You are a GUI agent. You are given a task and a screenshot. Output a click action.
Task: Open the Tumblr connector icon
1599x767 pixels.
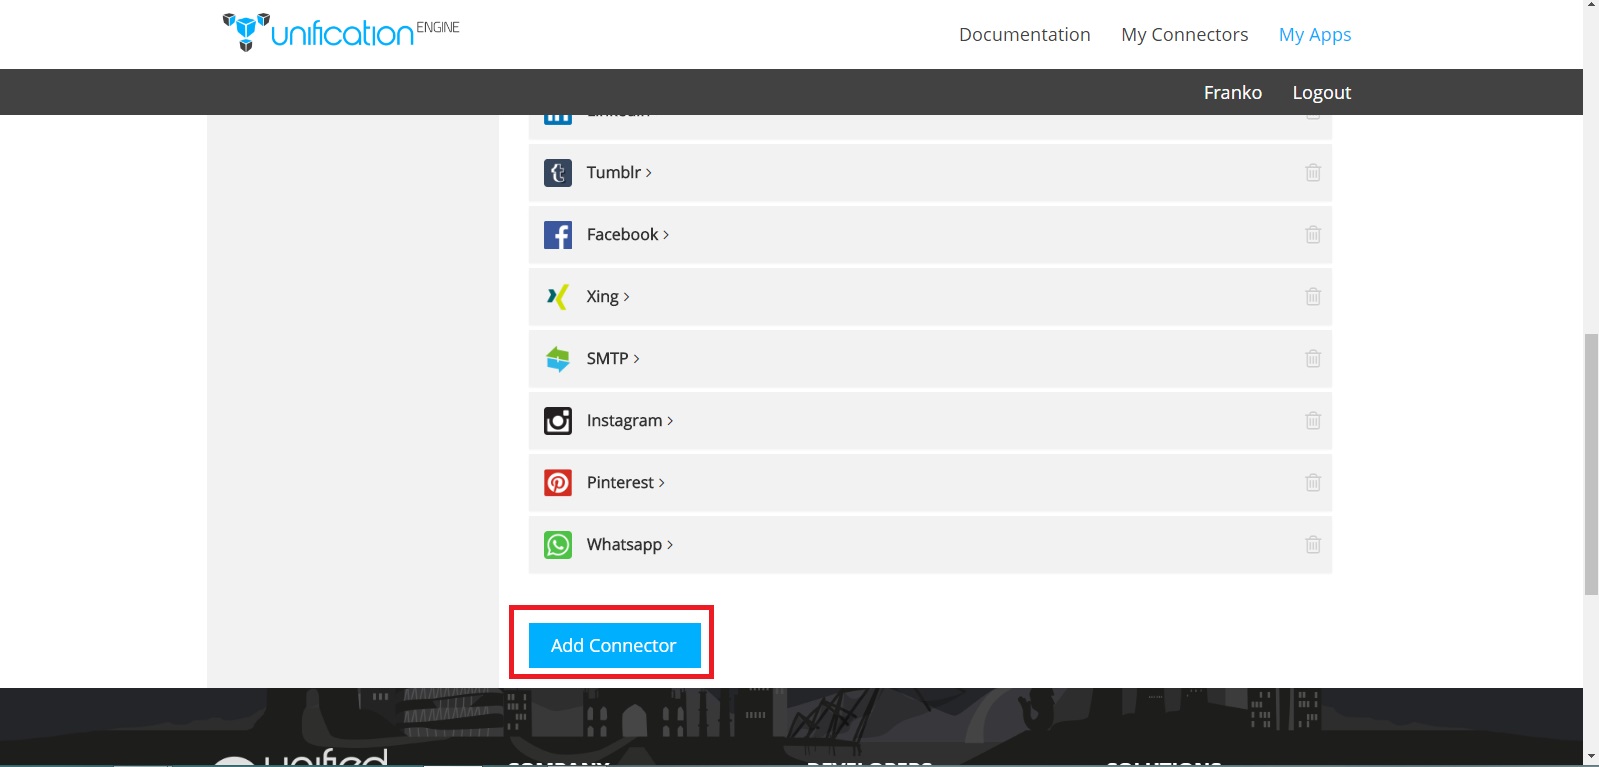tap(558, 173)
